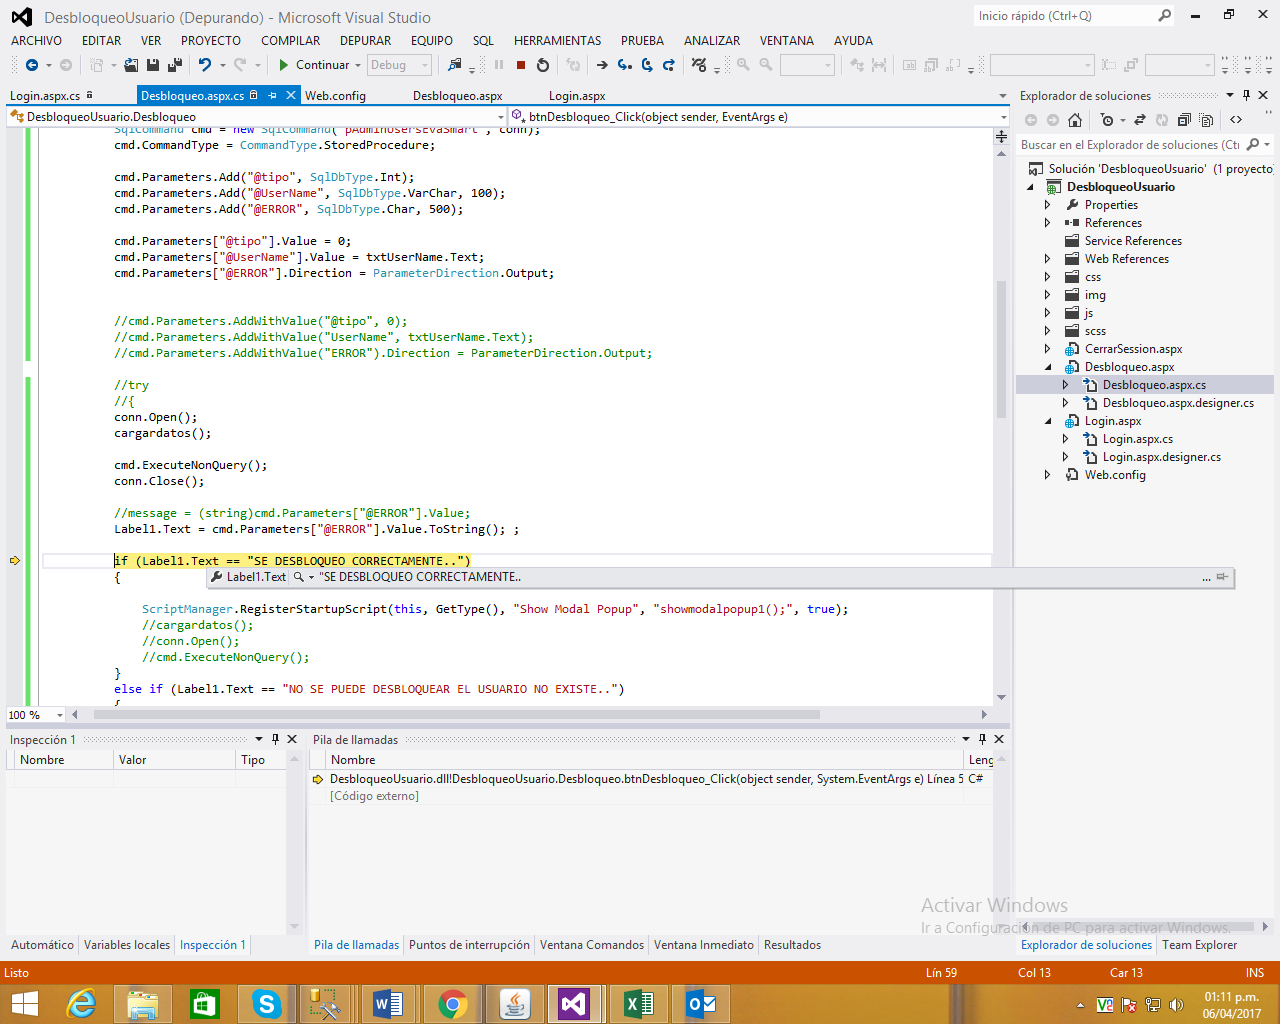Click the Step Out debug icon

[669, 65]
